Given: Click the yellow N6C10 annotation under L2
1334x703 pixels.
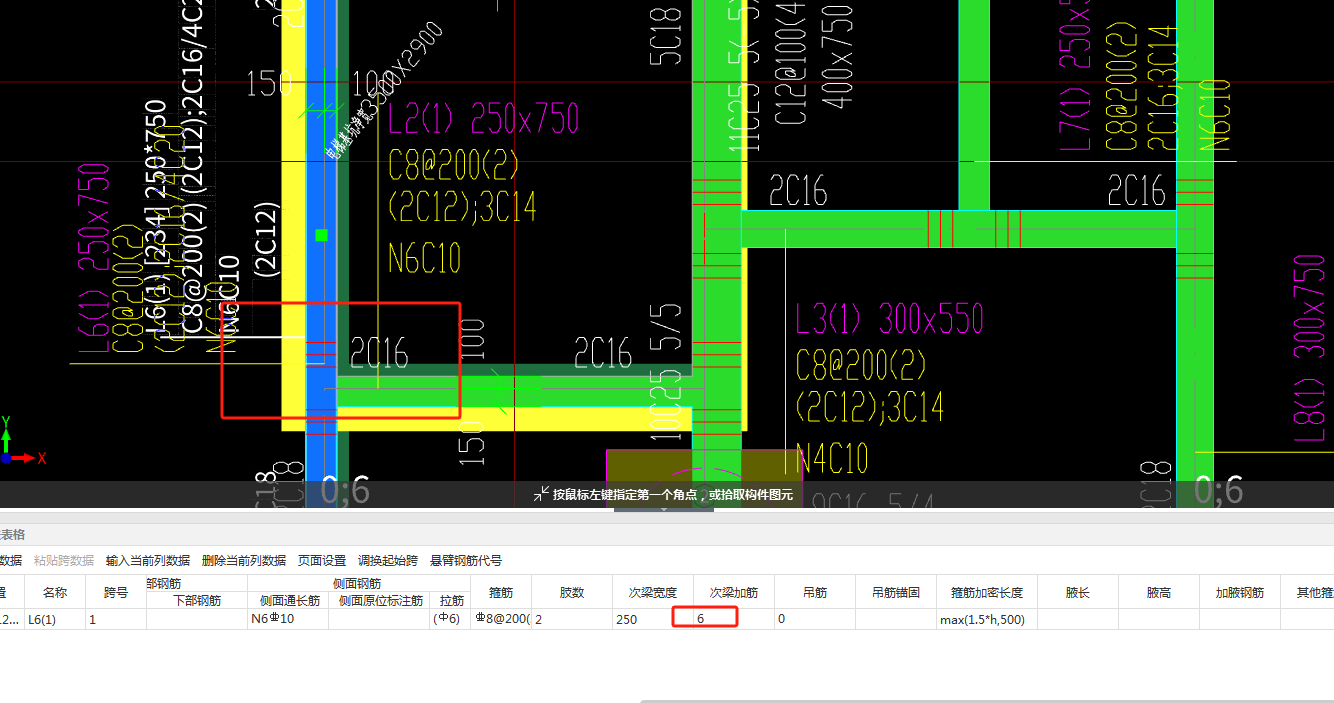Looking at the screenshot, I should click(425, 258).
